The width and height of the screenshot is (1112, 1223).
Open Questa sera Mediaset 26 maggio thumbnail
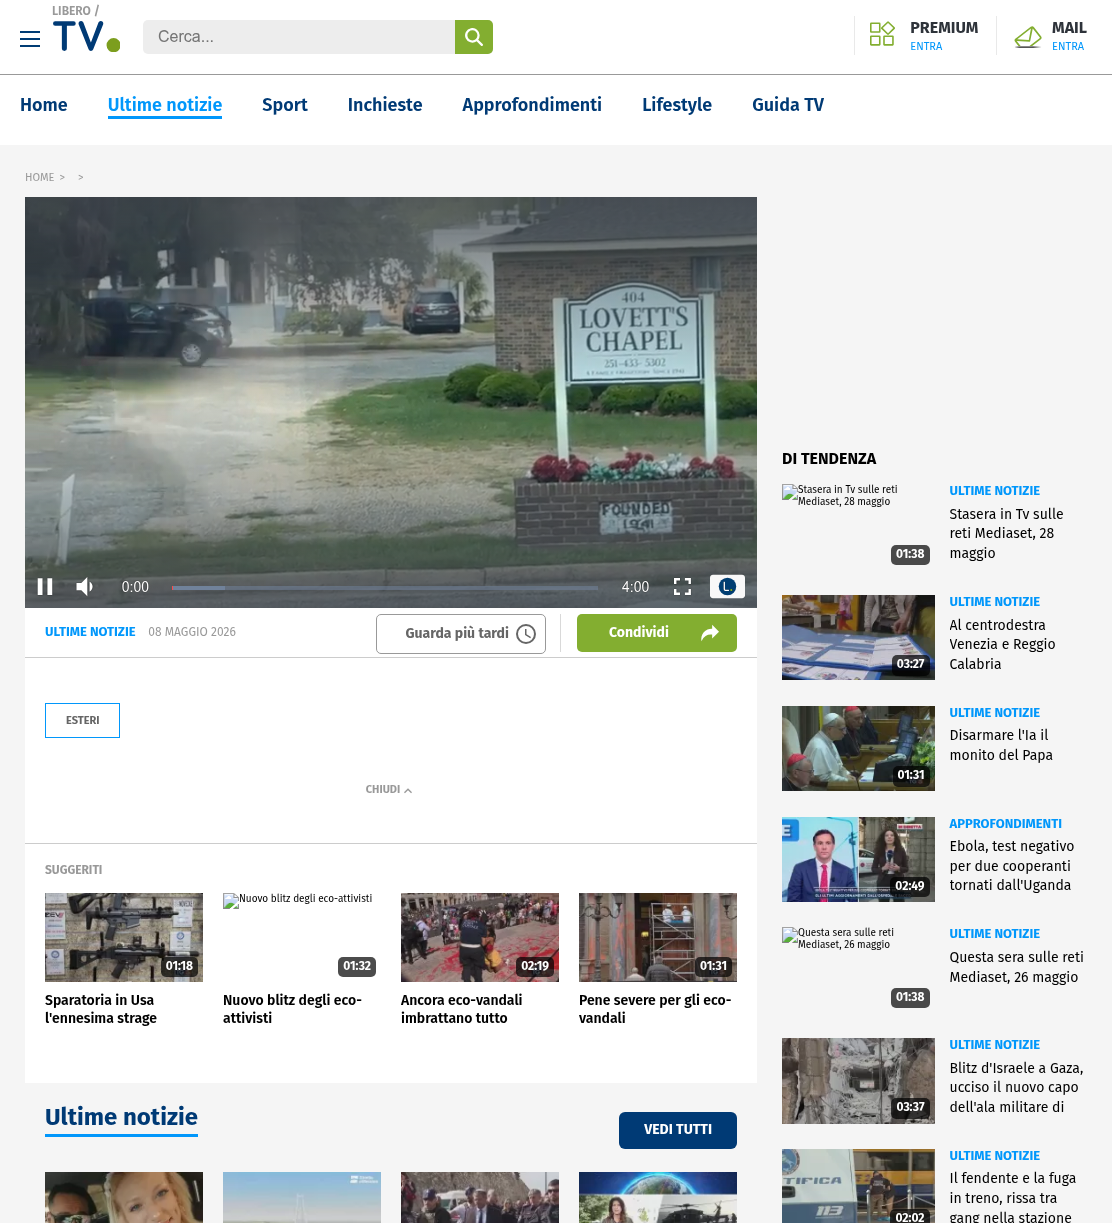click(x=858, y=969)
